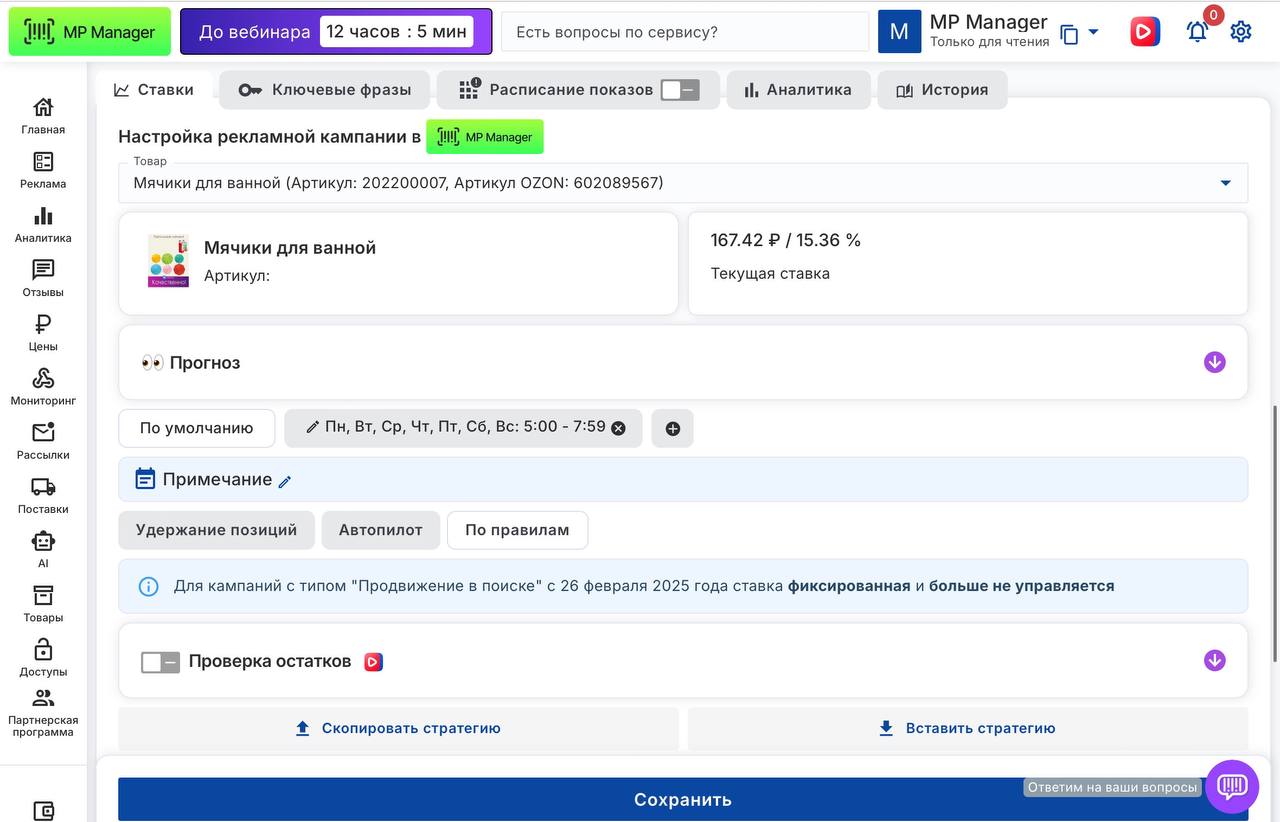Screen dimensions: 1280x822
Task: Click Скопировать стратегию button
Action: pos(398,729)
